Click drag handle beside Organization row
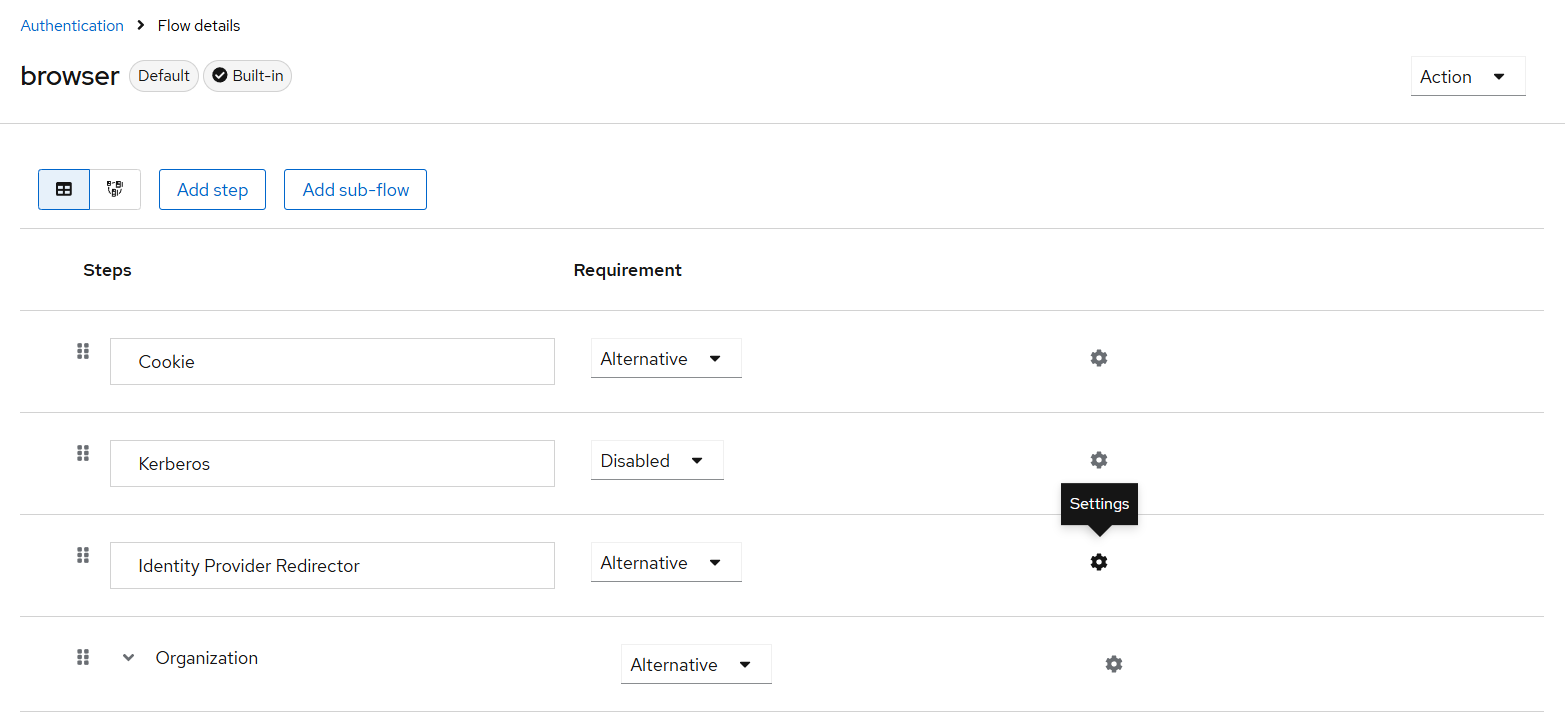This screenshot has height=725, width=1565. [x=83, y=657]
